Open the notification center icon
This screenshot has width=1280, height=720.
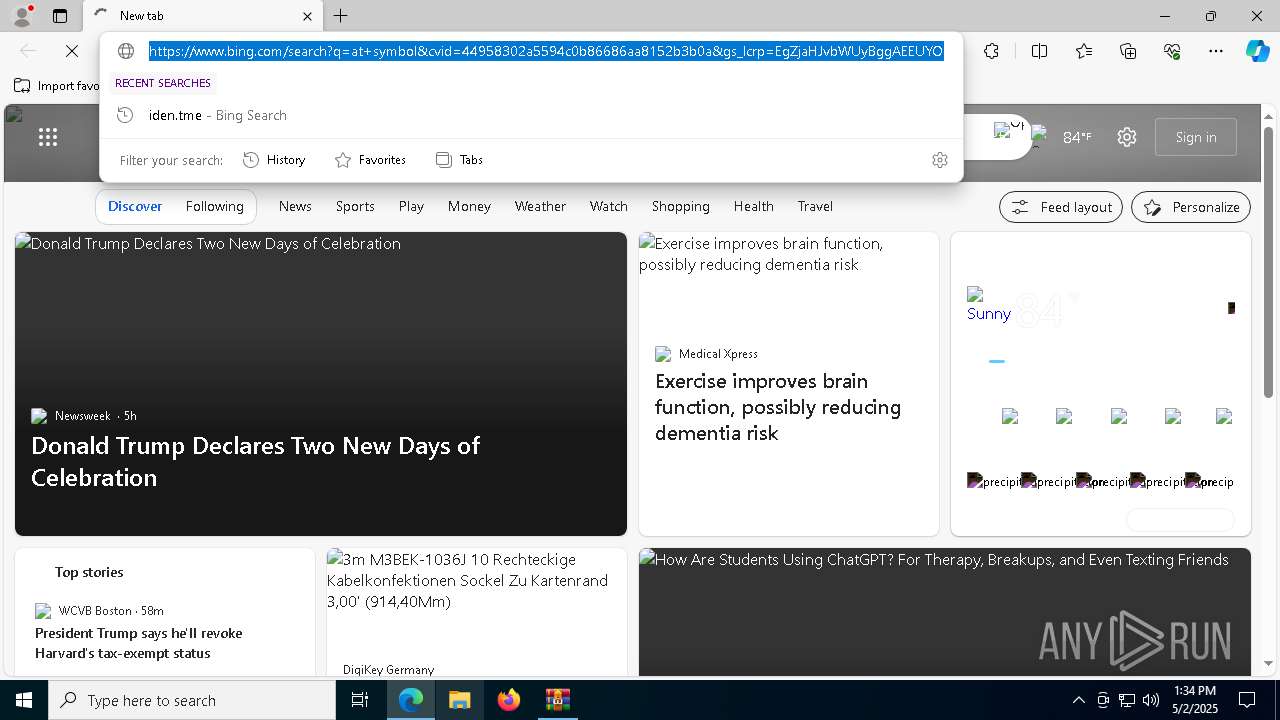[1247, 700]
